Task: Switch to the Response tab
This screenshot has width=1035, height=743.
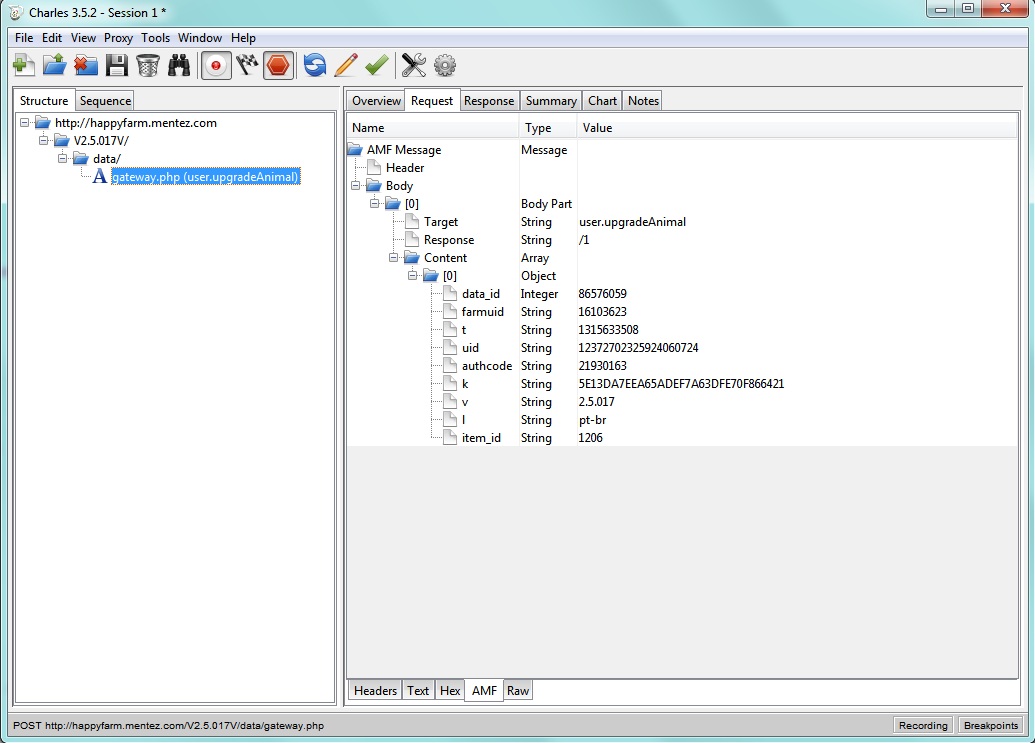Action: tap(488, 100)
